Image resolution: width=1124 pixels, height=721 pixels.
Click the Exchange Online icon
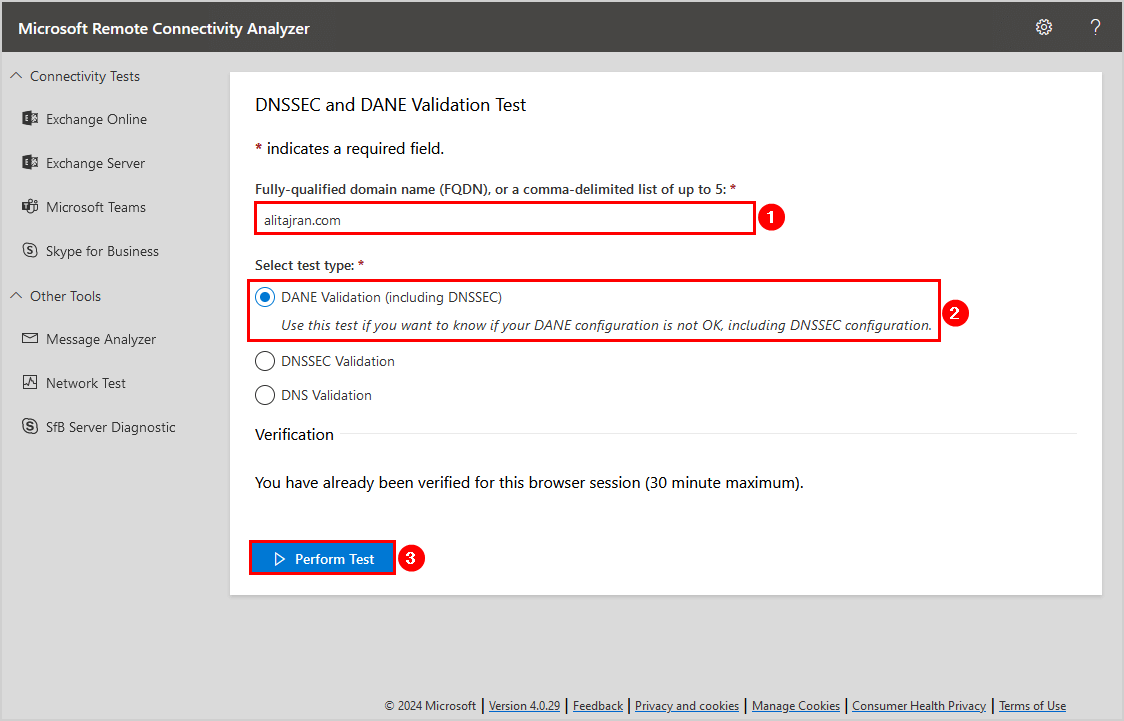[30, 119]
